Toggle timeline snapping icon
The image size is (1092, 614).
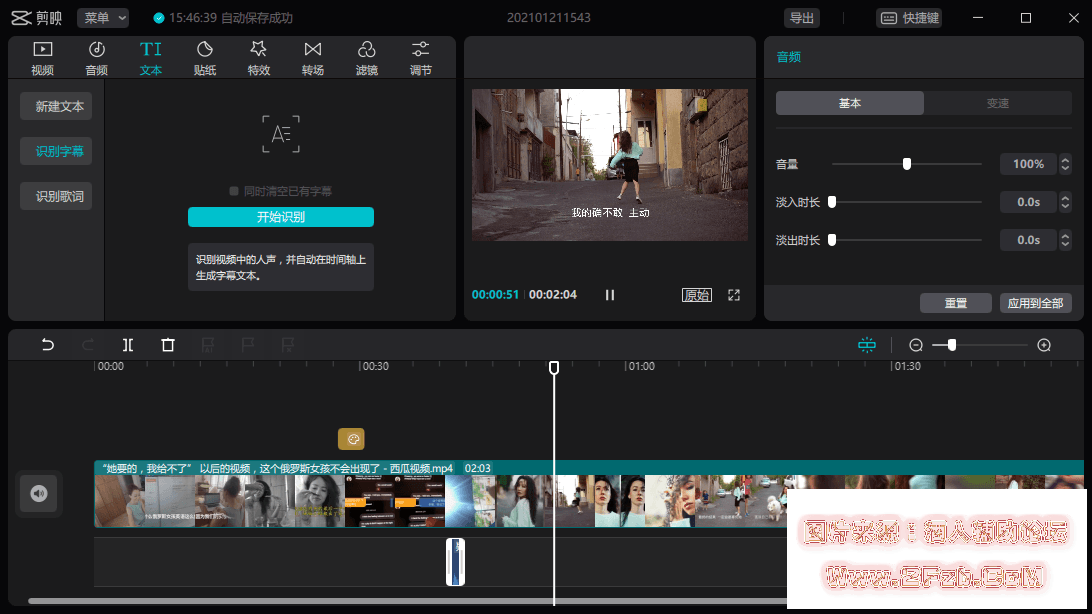coord(866,345)
